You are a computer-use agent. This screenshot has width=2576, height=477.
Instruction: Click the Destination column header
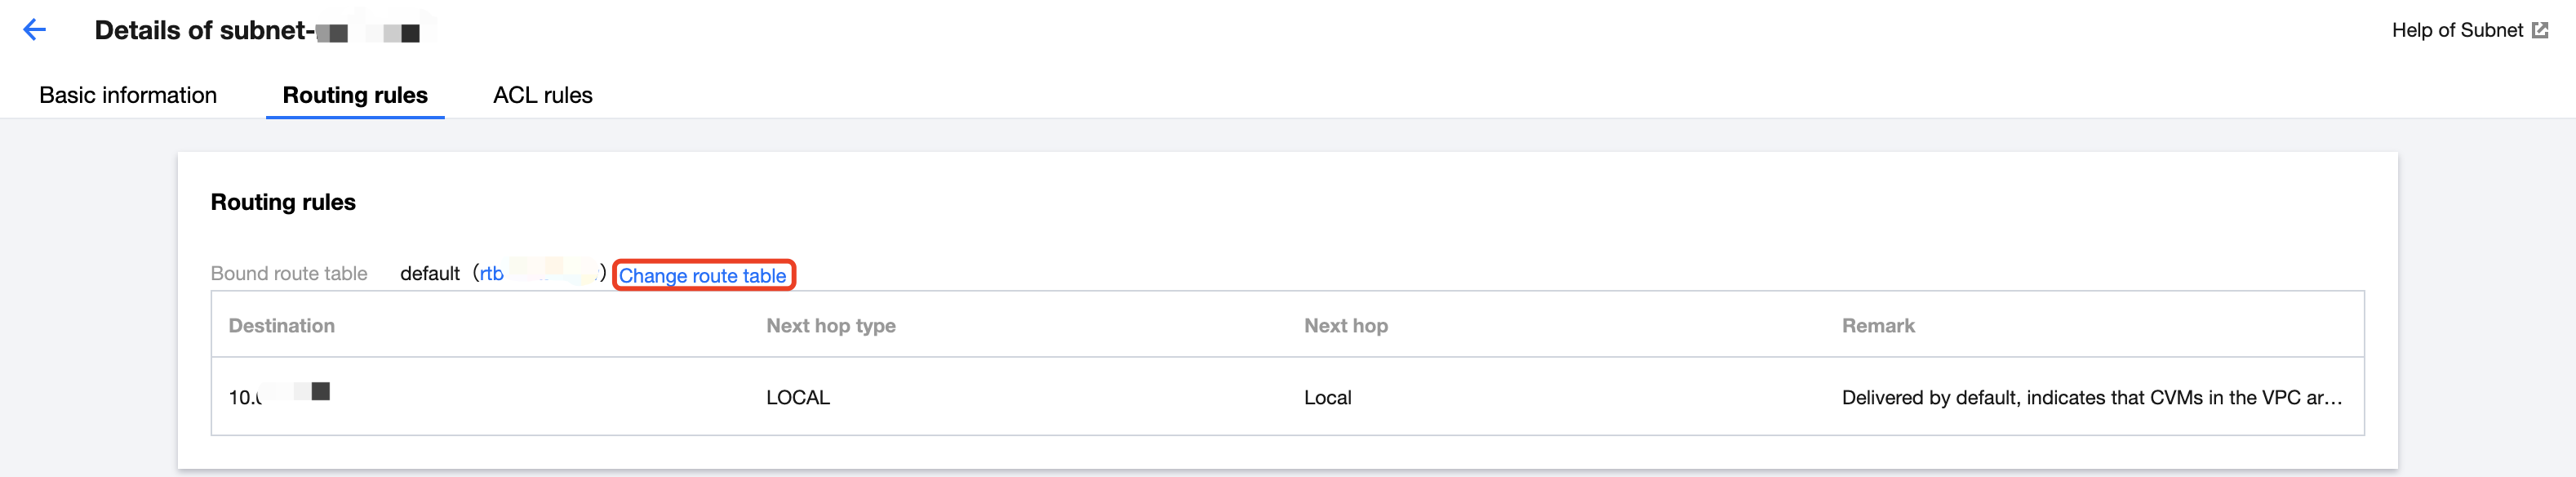tap(282, 325)
